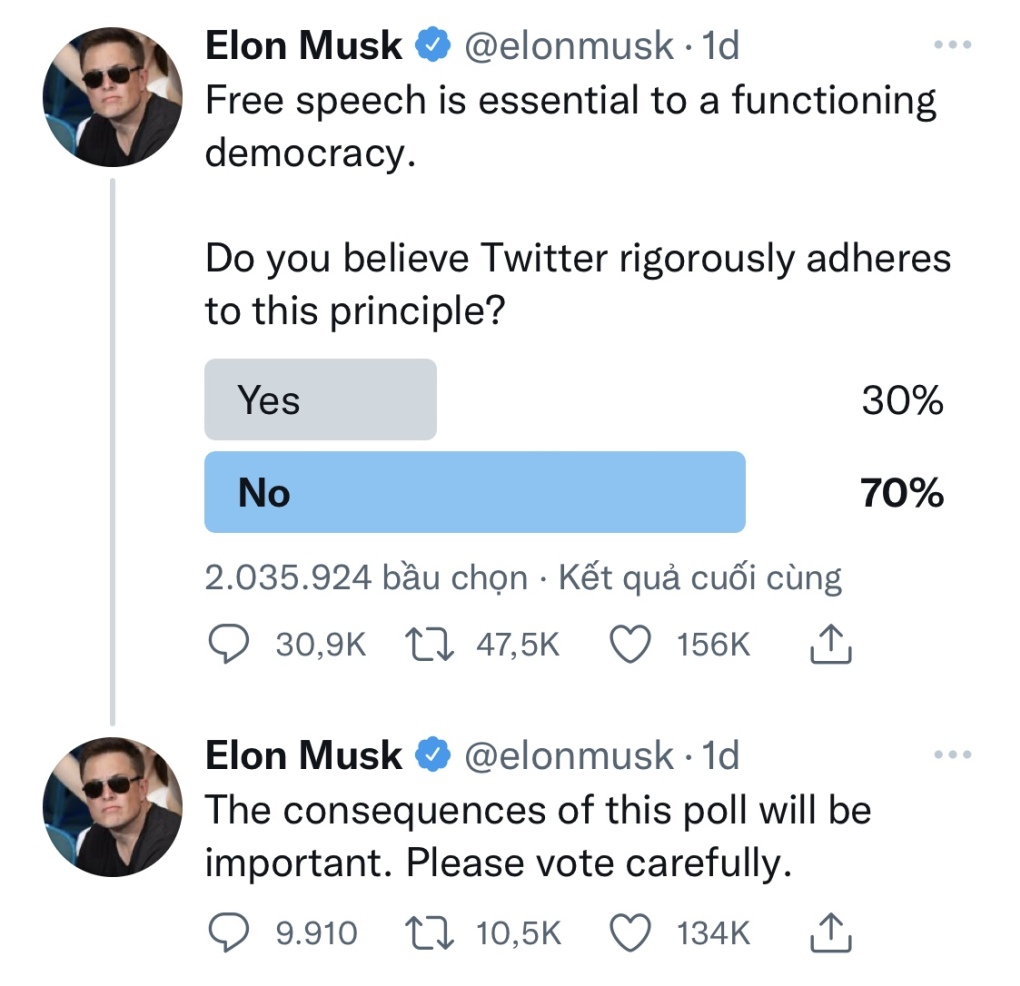Reply to the 'vote carefully' tweet
Viewport: 1020px width, 986px height.
pos(228,934)
